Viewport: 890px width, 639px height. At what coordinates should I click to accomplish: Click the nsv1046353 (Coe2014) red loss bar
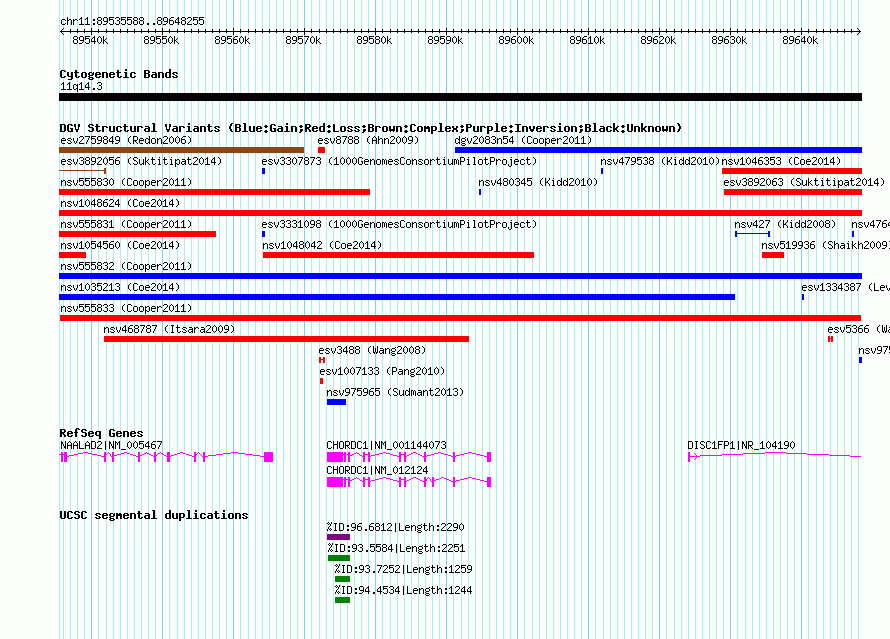coord(792,171)
